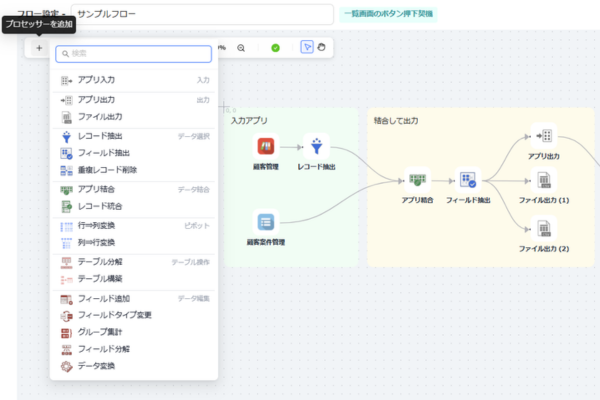This screenshot has width=600, height=400.
Task: Click the アプリ出力 node on canvas
Action: (x=544, y=136)
